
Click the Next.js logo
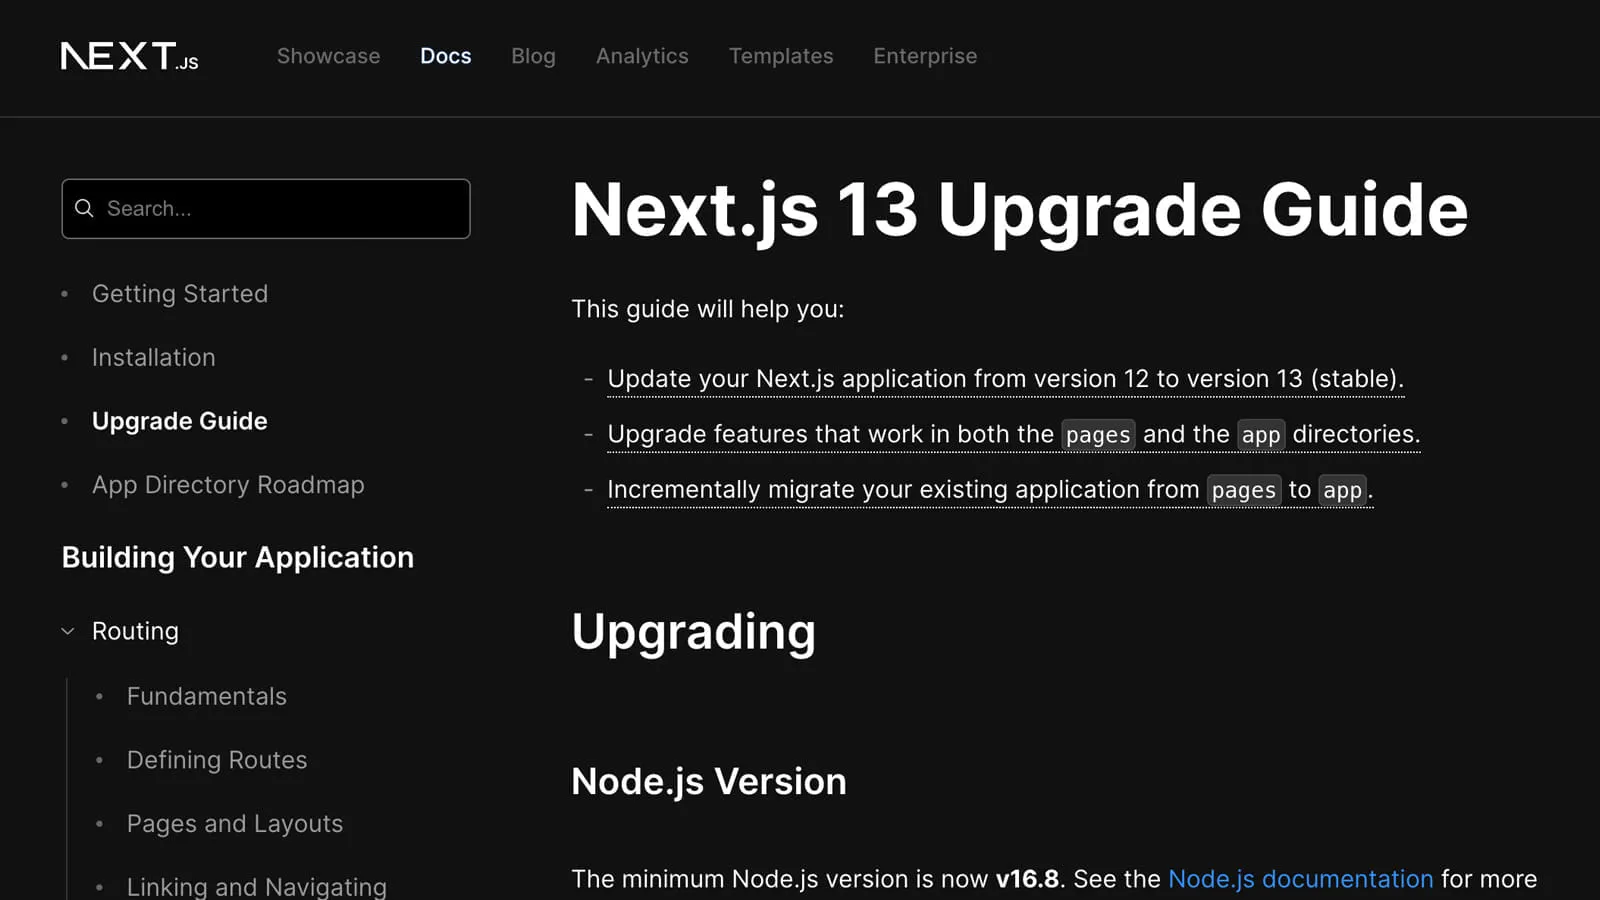pyautogui.click(x=128, y=55)
